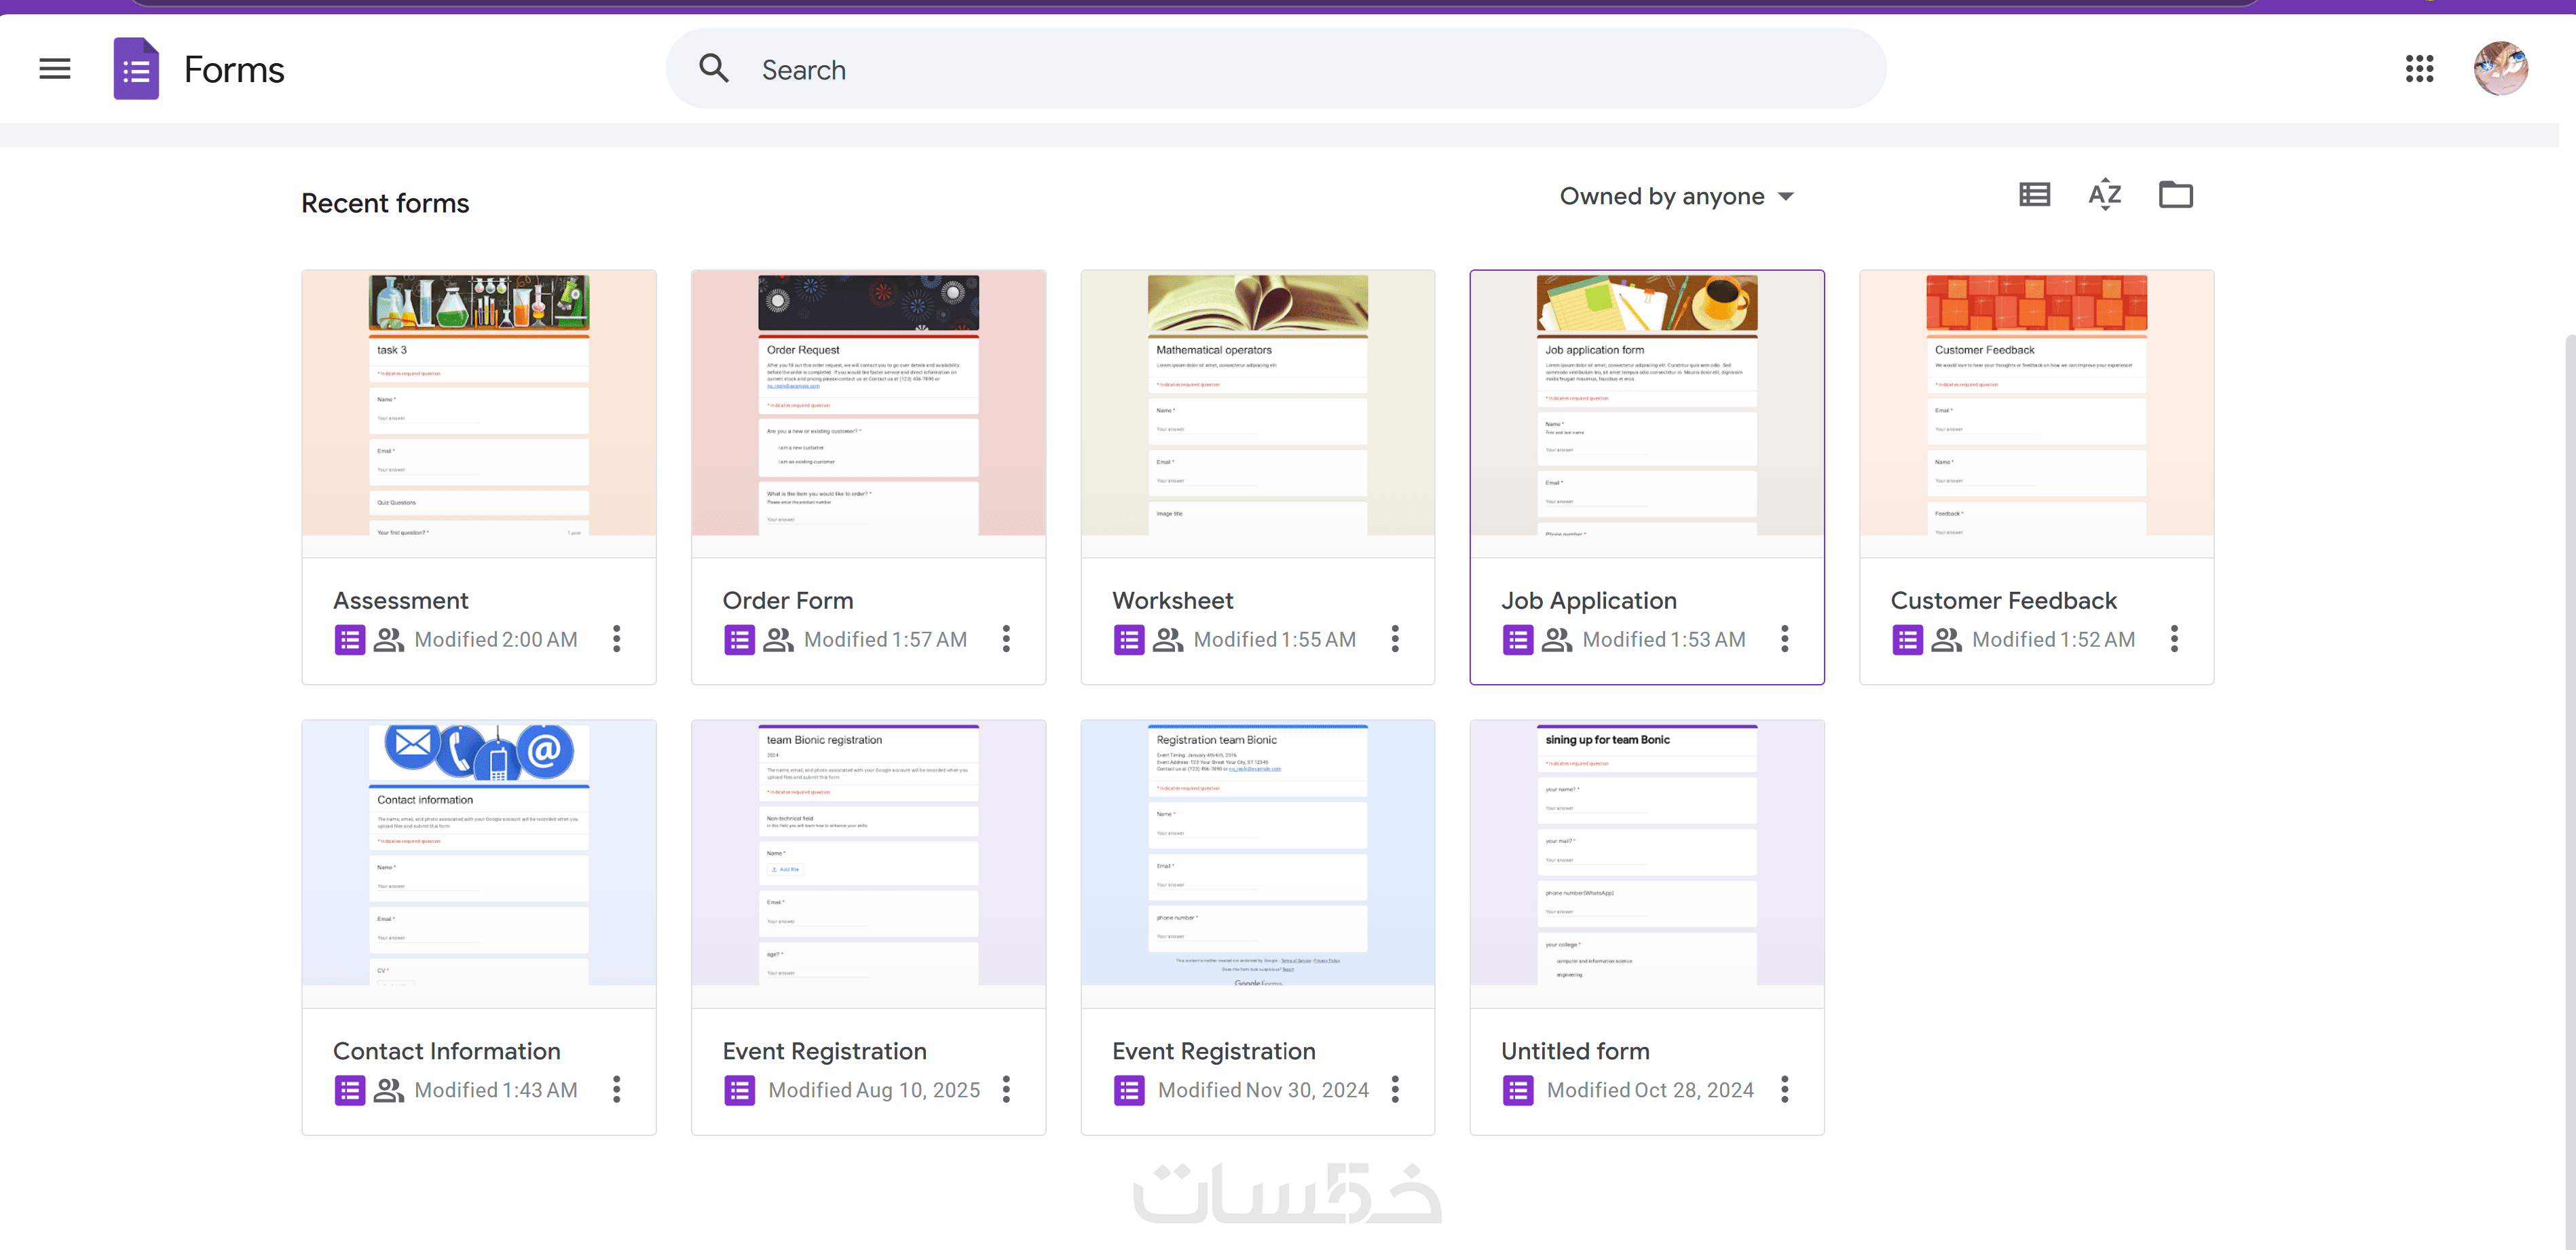
Task: Open the Google apps grid
Action: (2419, 69)
